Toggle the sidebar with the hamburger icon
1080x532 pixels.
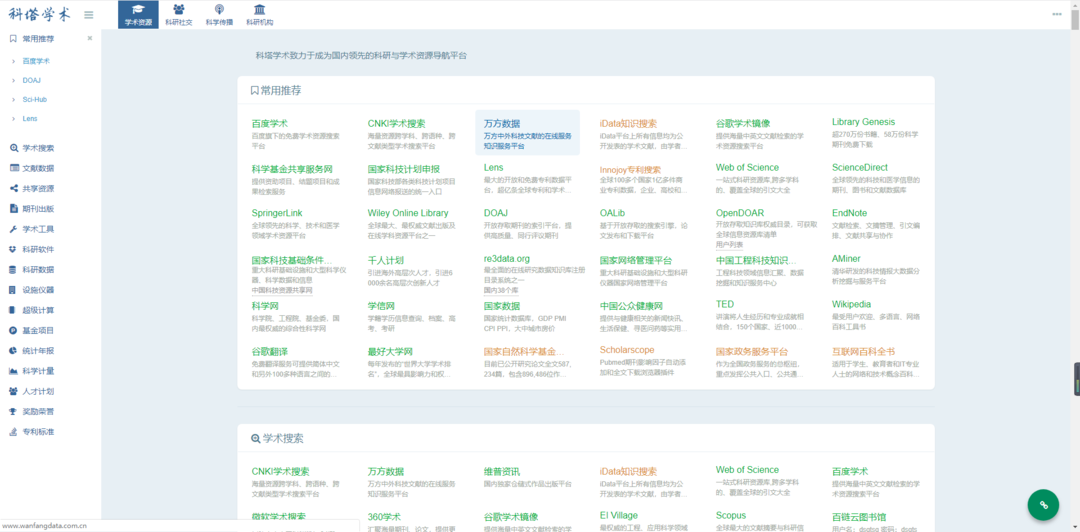click(x=88, y=14)
